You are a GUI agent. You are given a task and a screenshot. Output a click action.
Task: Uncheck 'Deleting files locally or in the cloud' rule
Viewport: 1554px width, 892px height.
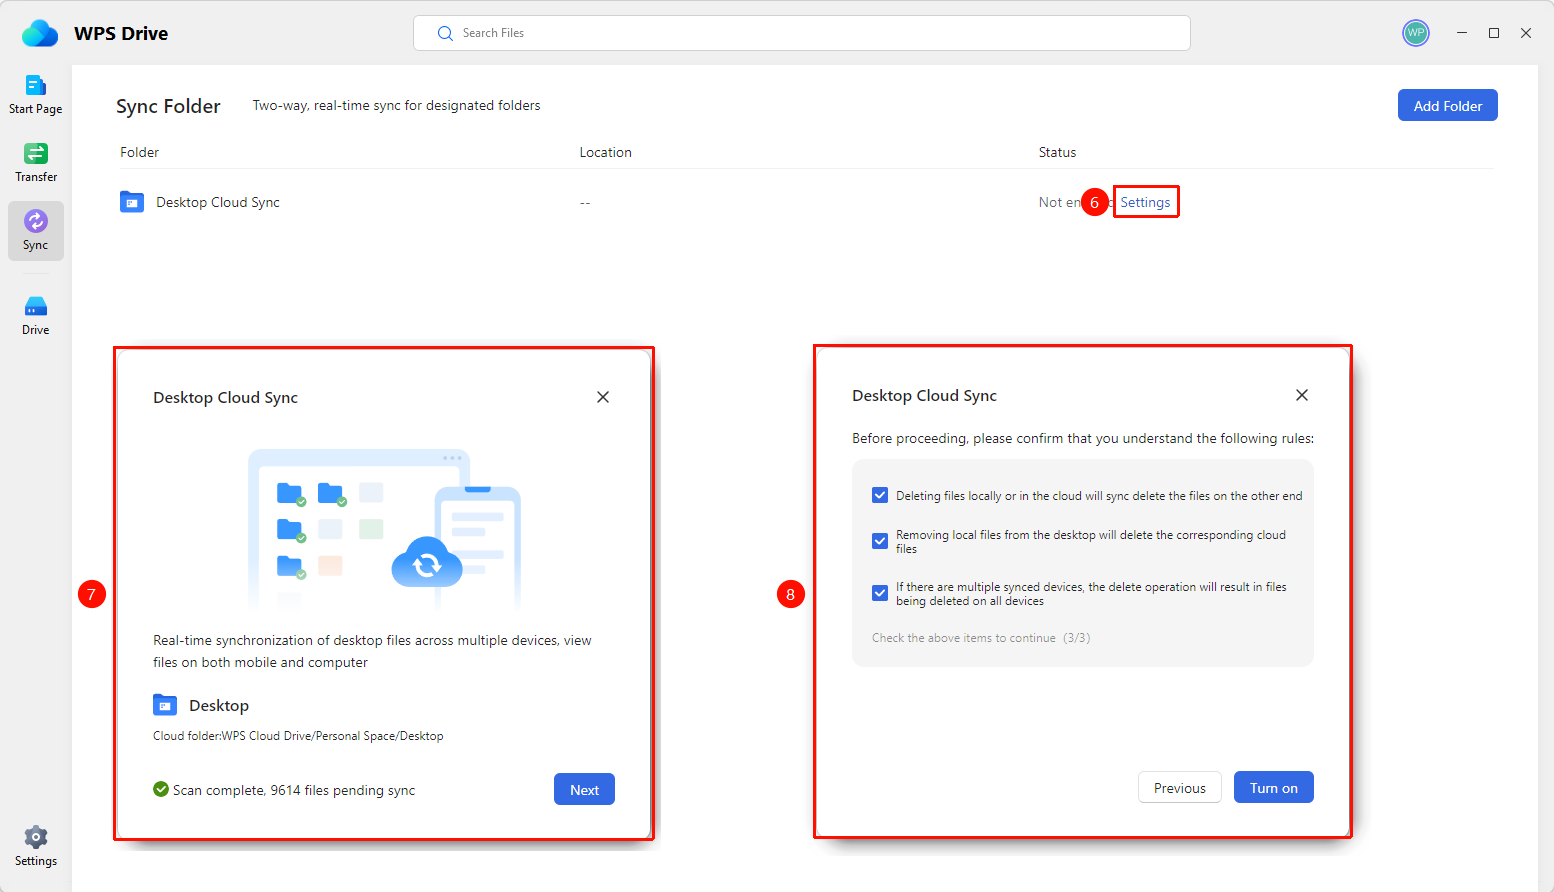(x=880, y=495)
